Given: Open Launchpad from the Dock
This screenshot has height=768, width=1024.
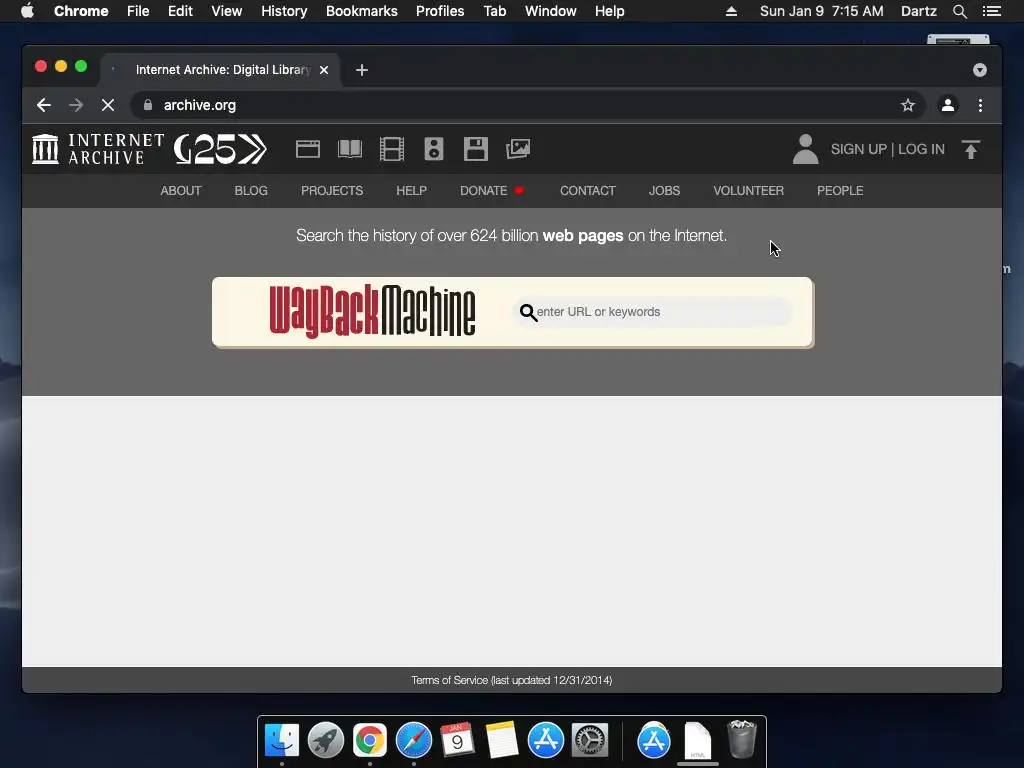Looking at the screenshot, I should 325,740.
